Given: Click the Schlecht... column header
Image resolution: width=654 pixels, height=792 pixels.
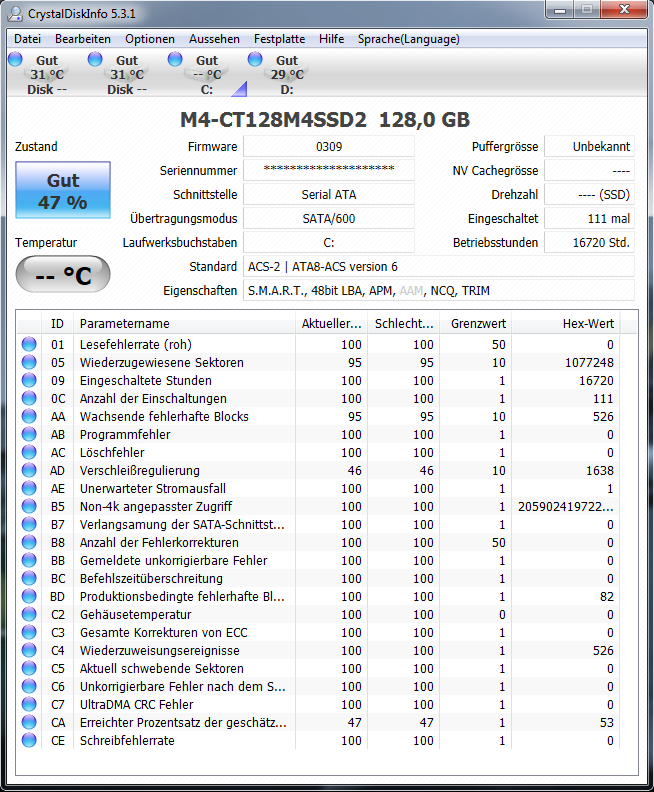Looking at the screenshot, I should click(x=404, y=323).
